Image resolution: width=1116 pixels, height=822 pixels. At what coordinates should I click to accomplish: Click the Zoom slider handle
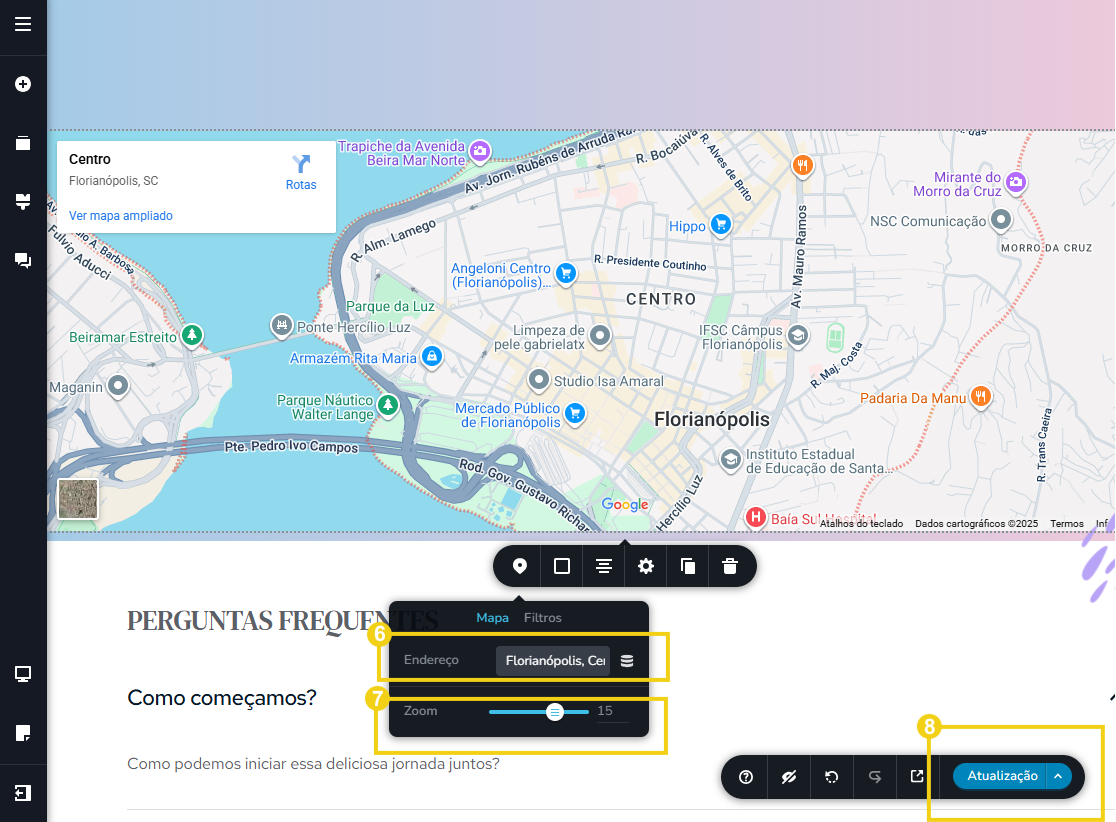554,712
